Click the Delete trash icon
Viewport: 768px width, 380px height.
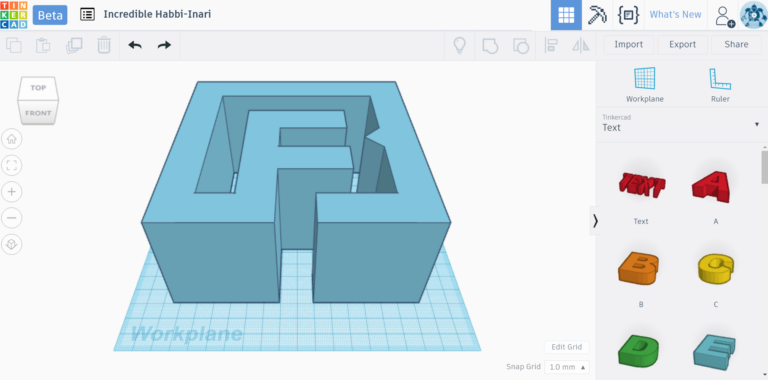[104, 45]
